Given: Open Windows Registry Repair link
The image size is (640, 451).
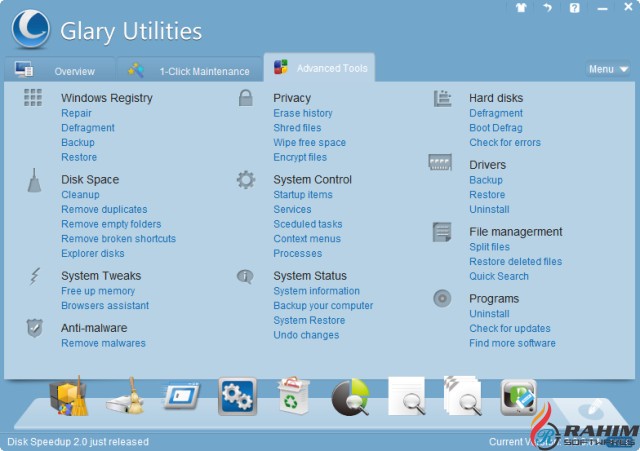Looking at the screenshot, I should coord(76,113).
